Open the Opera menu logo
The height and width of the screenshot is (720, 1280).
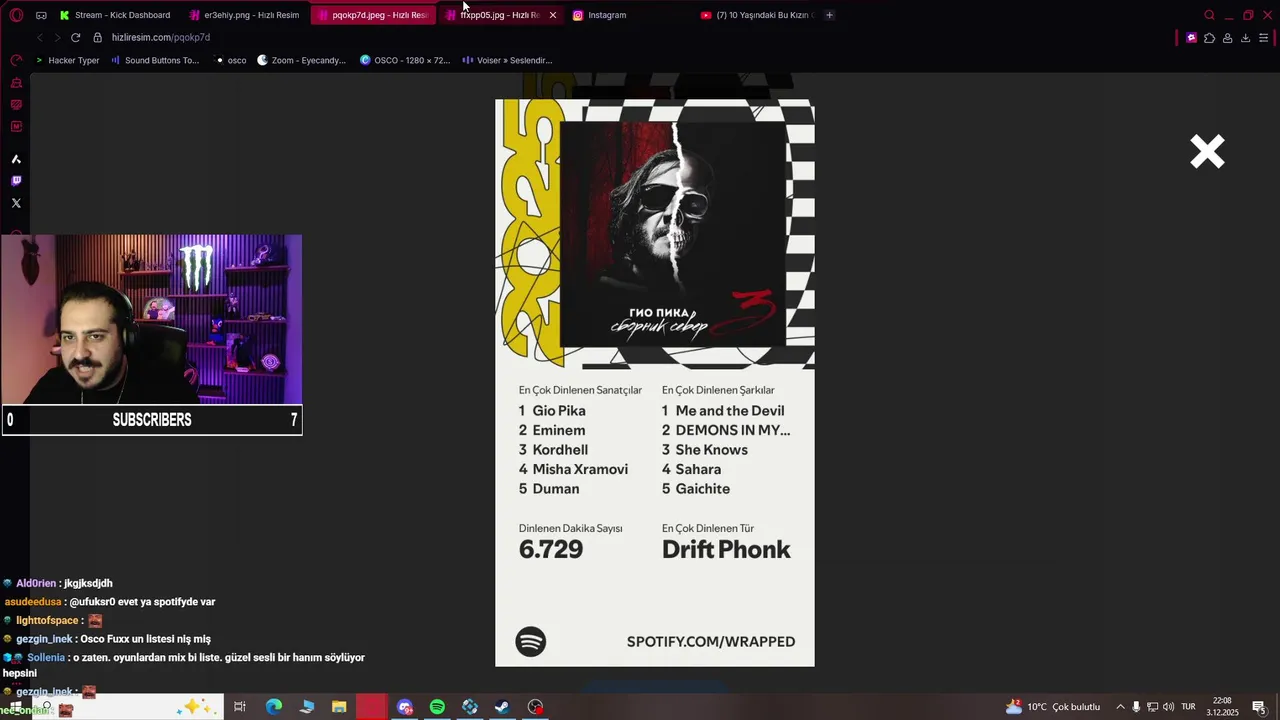16,15
